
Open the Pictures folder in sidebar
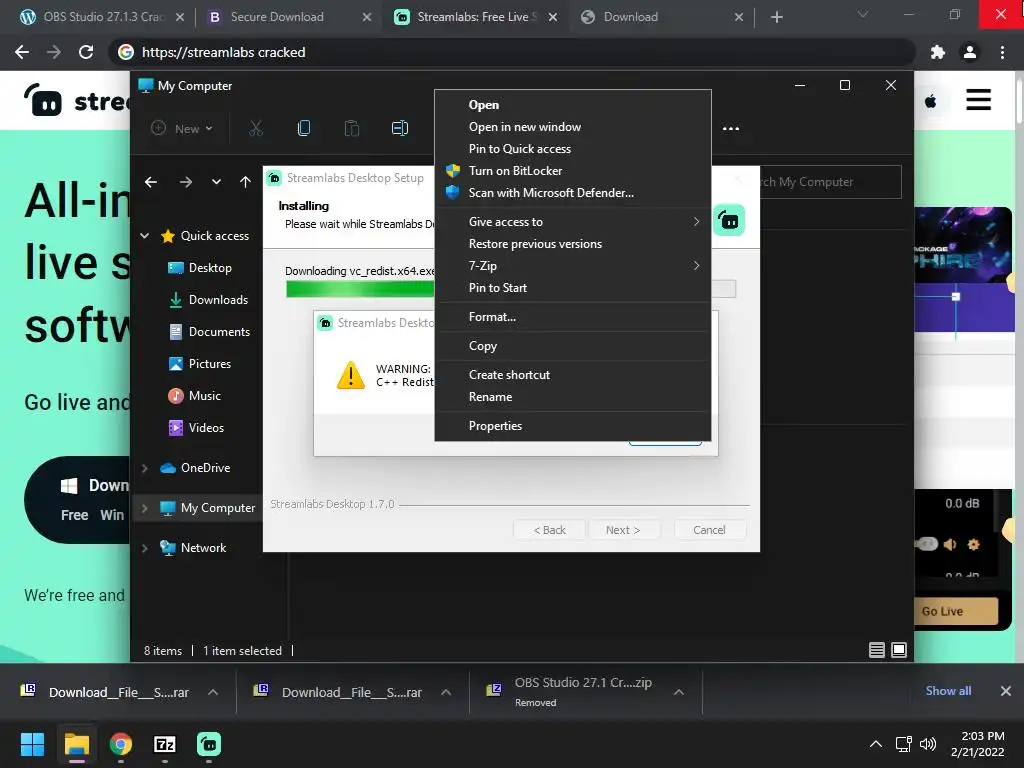click(x=200, y=364)
